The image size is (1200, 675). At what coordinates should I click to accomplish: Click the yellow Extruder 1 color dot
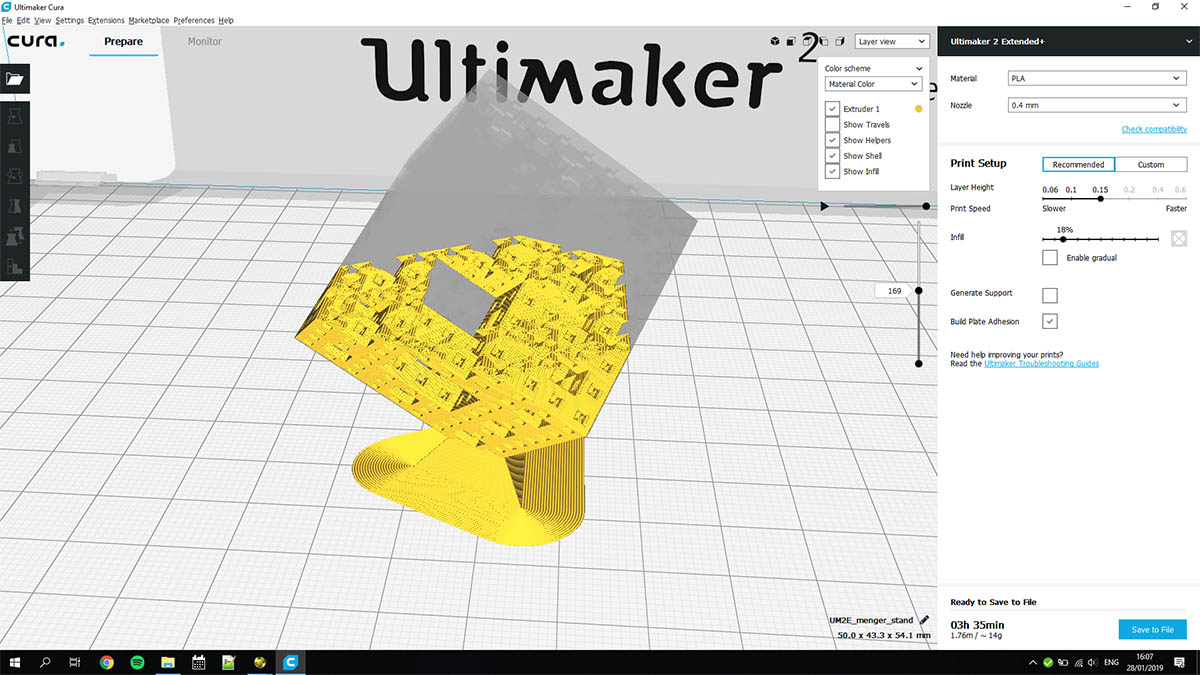click(918, 108)
